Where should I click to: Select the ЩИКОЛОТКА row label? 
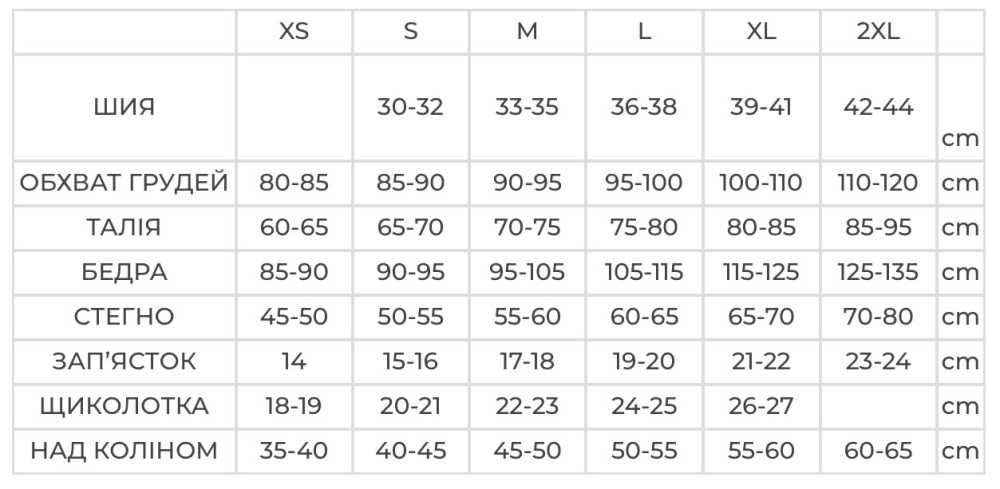(124, 406)
